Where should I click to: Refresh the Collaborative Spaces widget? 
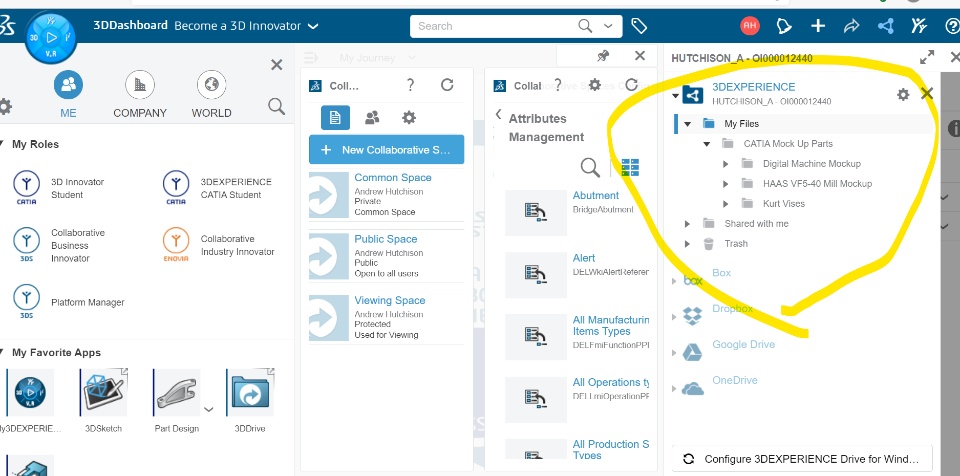coord(447,85)
